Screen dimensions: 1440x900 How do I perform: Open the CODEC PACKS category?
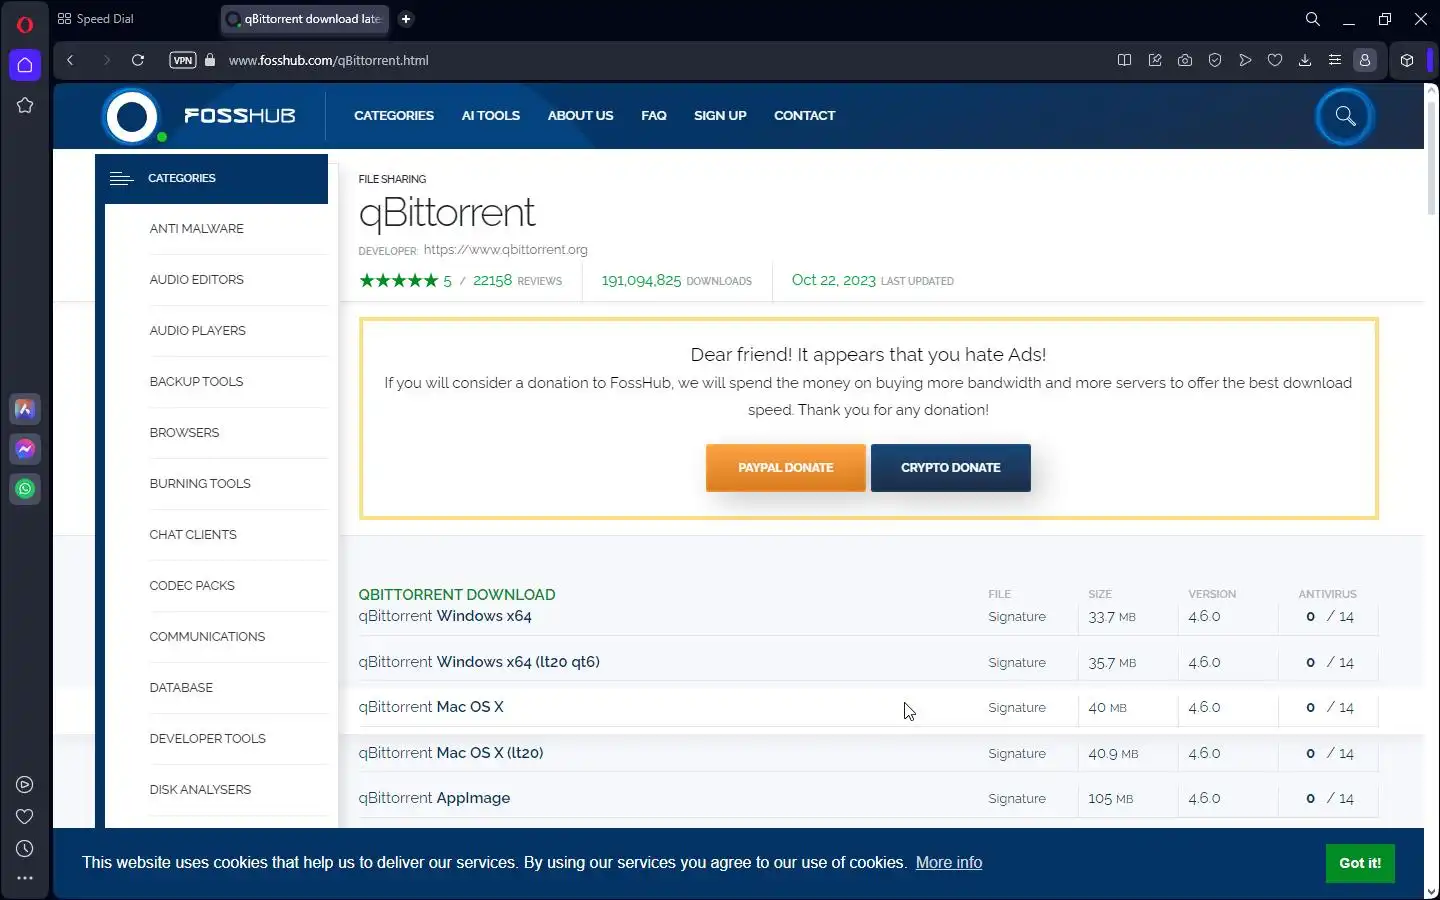pyautogui.click(x=192, y=586)
